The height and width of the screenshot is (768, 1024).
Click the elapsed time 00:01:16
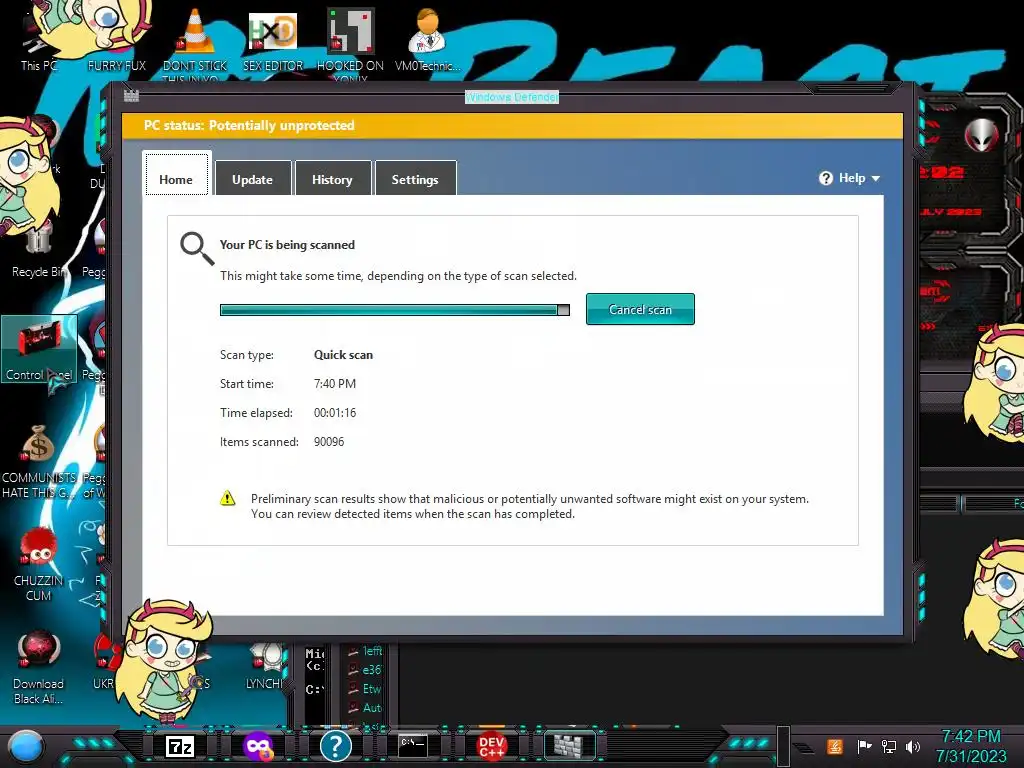(x=334, y=413)
